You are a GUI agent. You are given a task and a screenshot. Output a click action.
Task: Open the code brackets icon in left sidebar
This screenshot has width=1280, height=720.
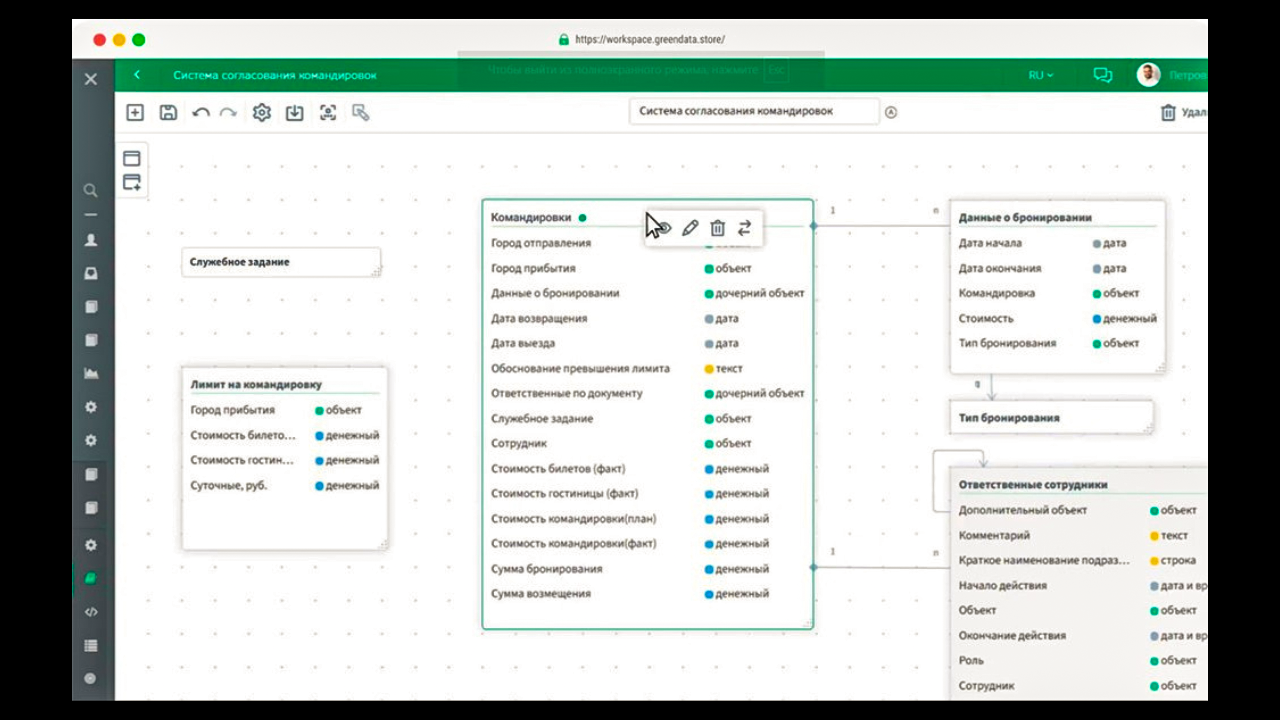tap(91, 612)
